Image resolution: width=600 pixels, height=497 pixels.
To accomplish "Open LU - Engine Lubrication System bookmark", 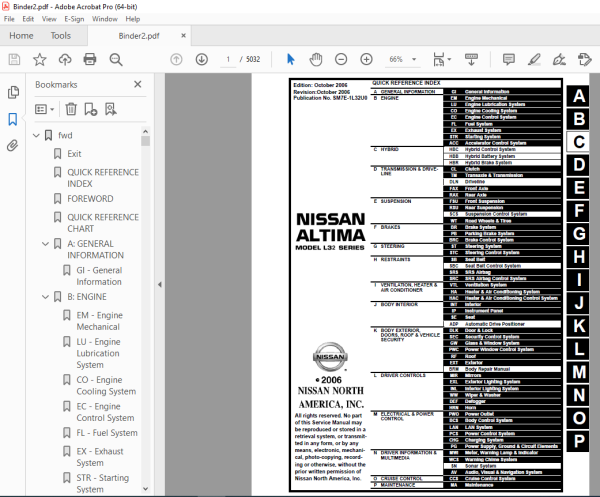I will pos(98,353).
